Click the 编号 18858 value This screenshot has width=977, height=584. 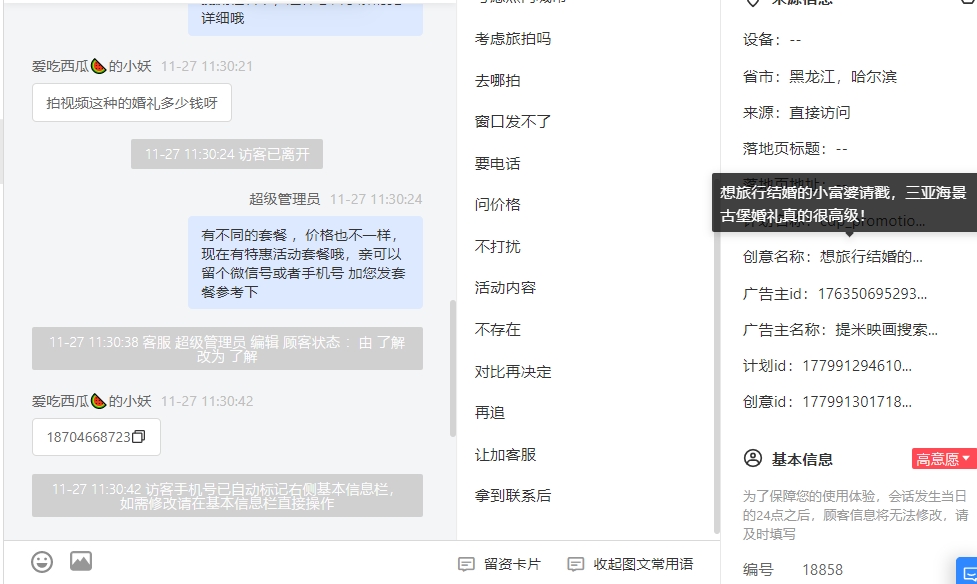pyautogui.click(x=822, y=570)
